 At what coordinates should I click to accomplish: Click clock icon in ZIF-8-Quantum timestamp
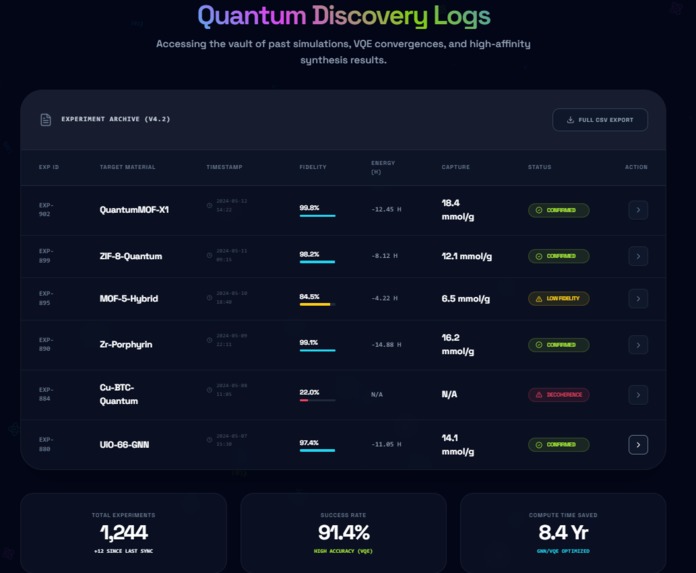(x=210, y=255)
